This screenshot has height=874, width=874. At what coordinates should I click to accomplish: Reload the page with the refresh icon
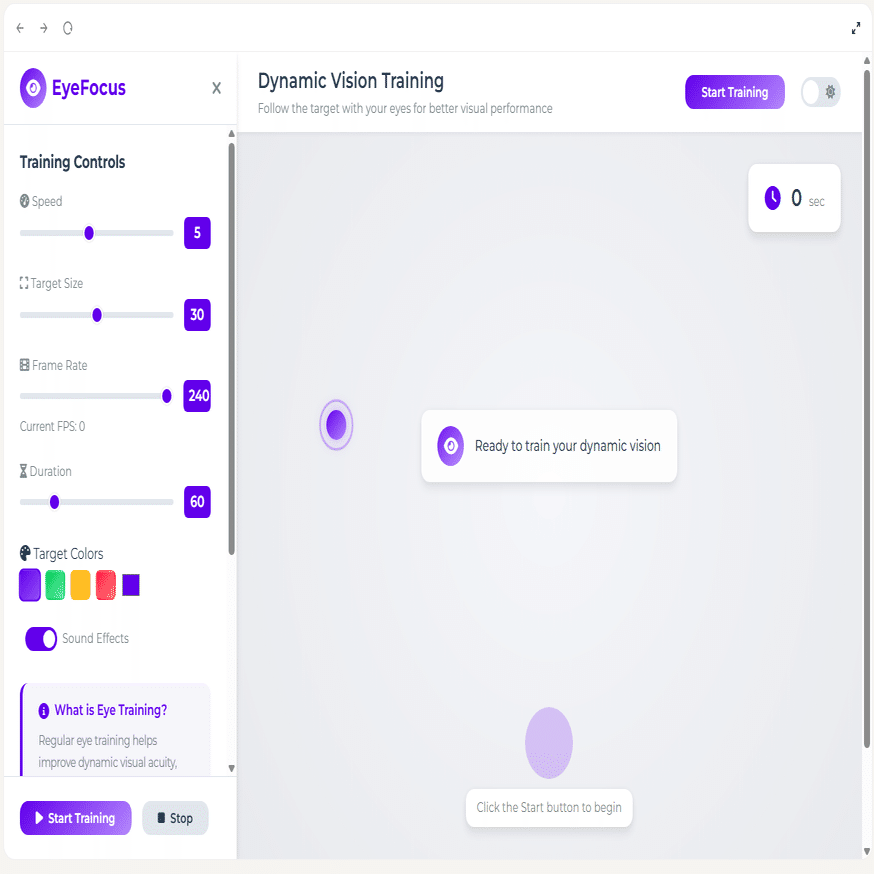coord(67,28)
